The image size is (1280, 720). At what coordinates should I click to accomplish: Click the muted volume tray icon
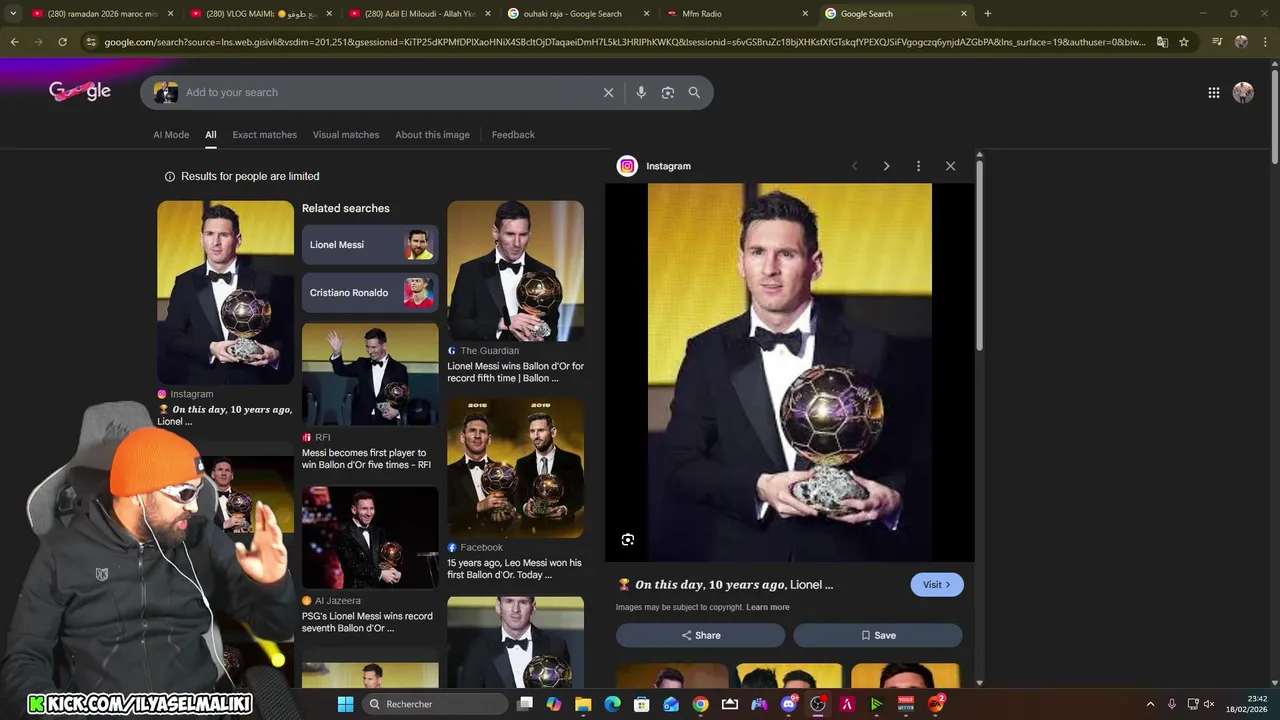[x=1210, y=704]
